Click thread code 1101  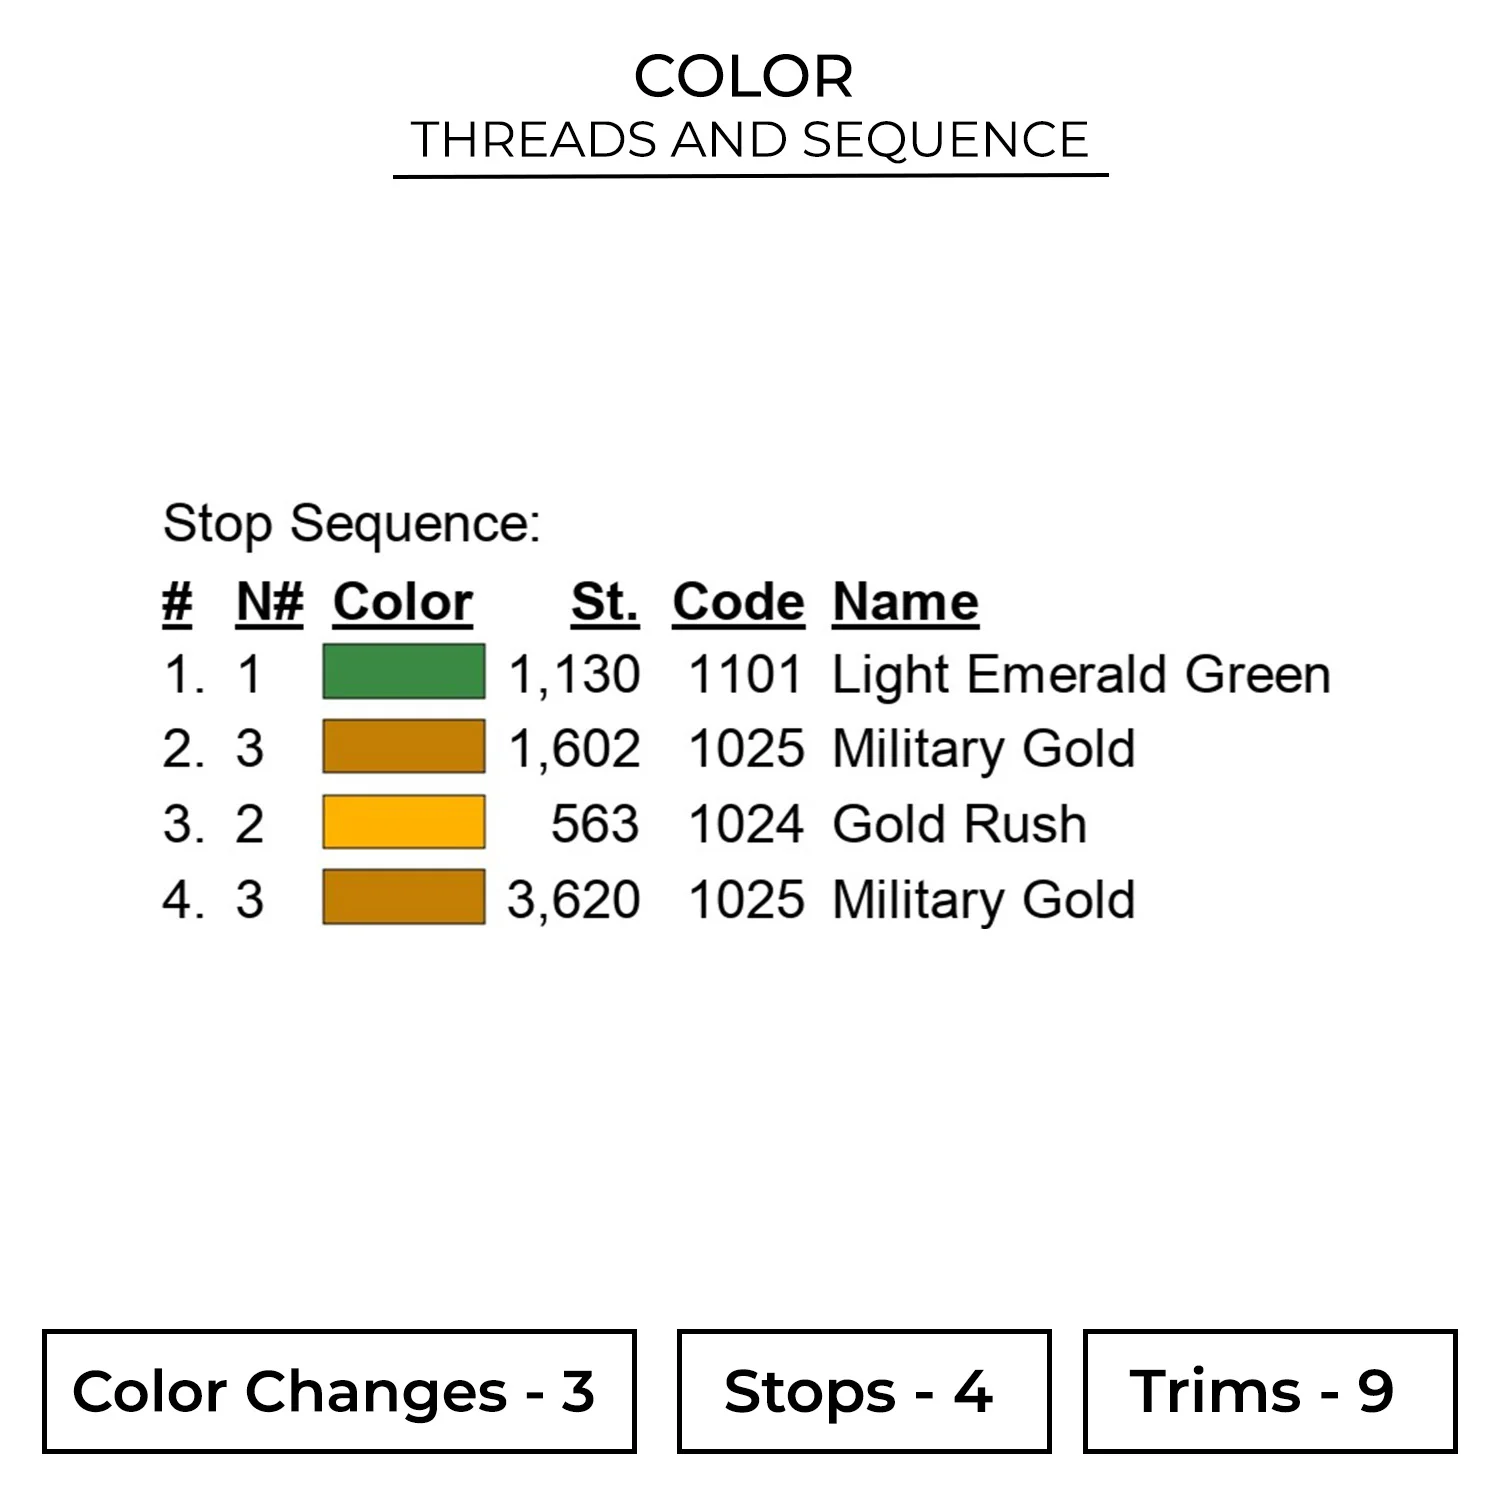point(746,674)
